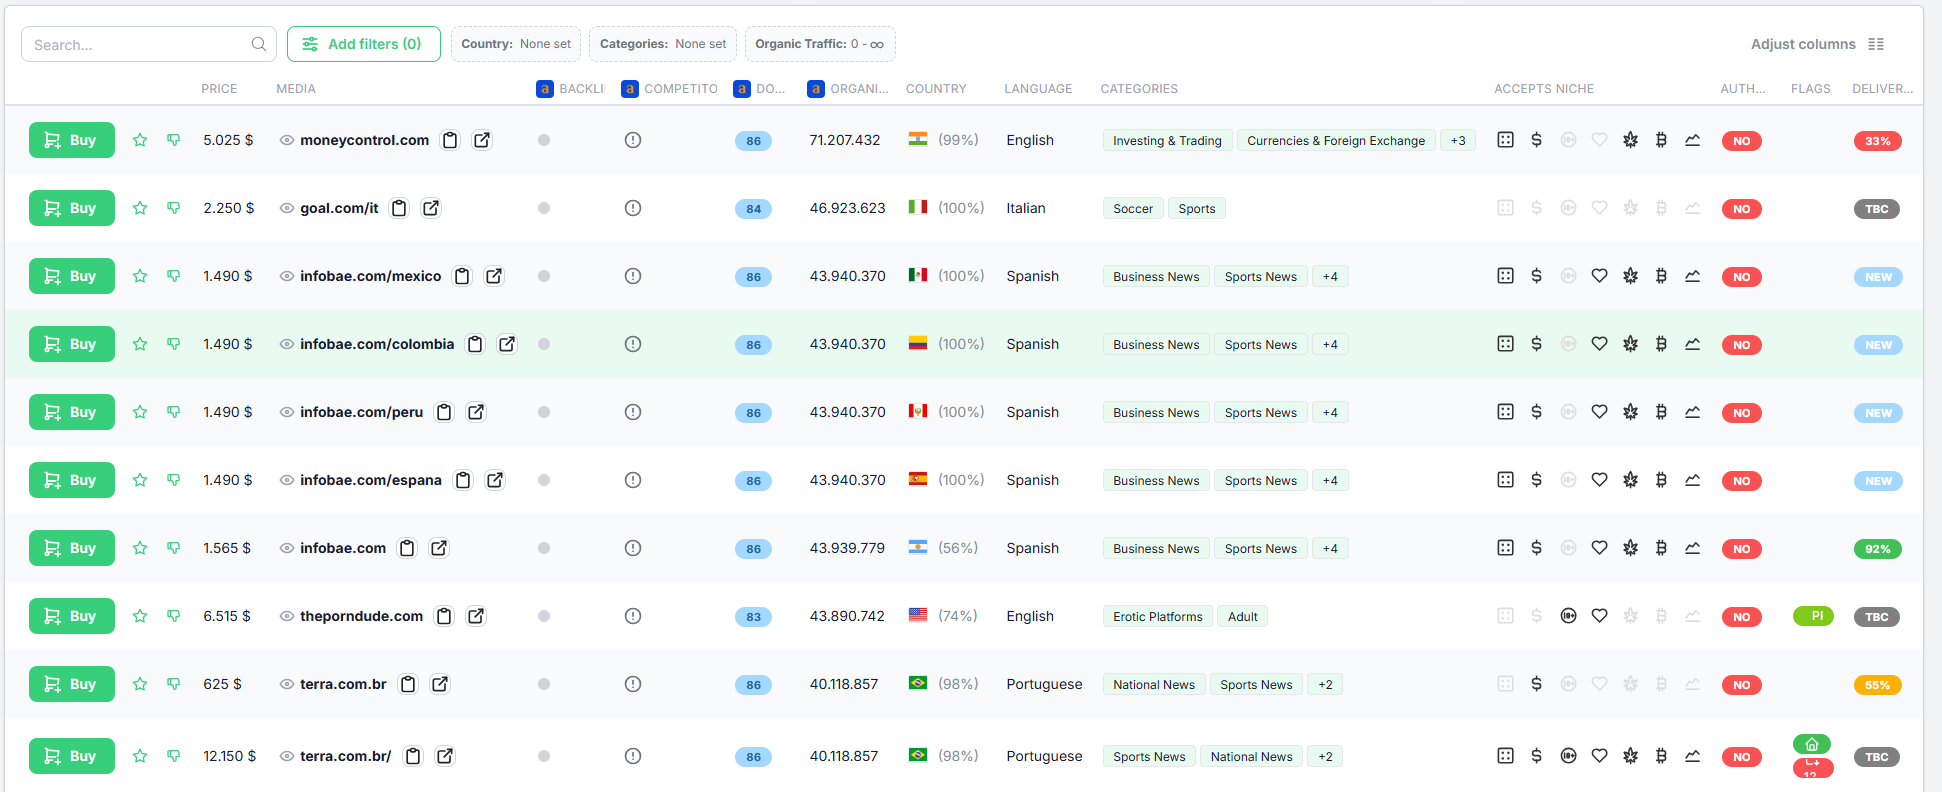Toggle eye icon for infobae.com/espana

click(x=286, y=480)
